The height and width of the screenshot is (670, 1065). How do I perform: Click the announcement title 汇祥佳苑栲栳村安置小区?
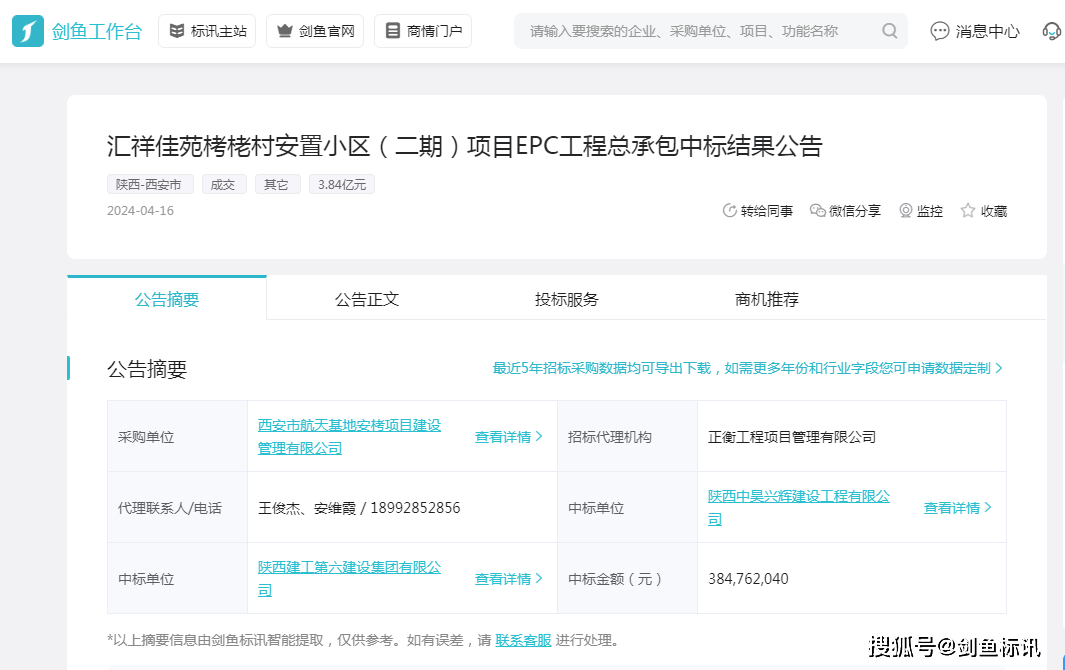tap(465, 146)
